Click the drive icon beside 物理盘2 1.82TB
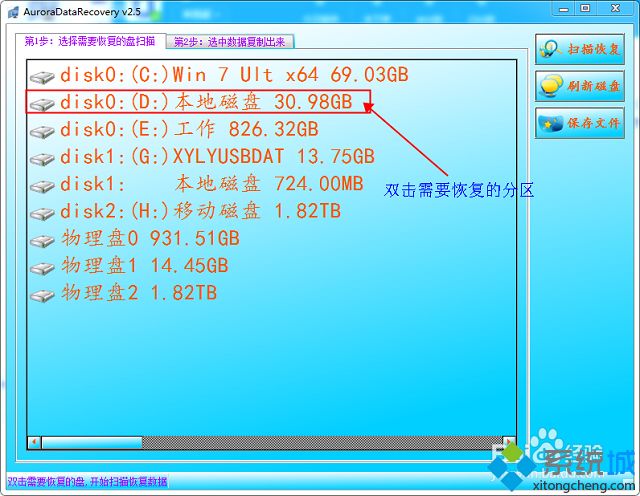 [42, 296]
